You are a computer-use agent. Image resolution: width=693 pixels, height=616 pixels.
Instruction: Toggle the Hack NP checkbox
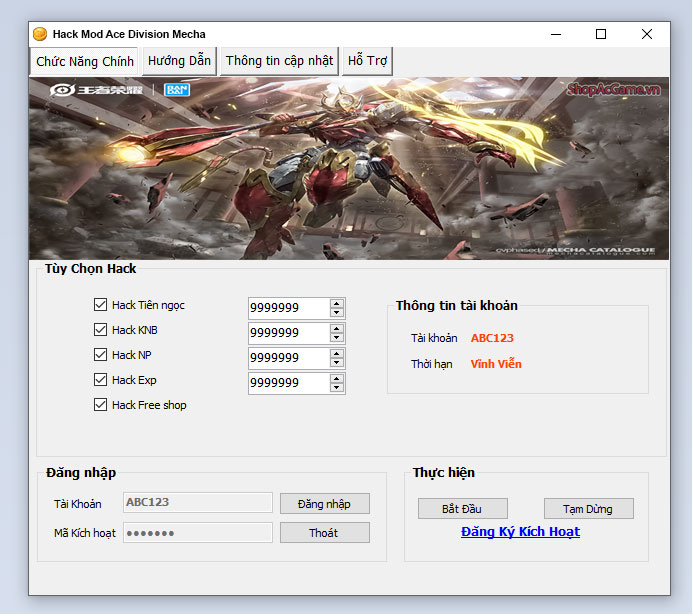coord(100,354)
